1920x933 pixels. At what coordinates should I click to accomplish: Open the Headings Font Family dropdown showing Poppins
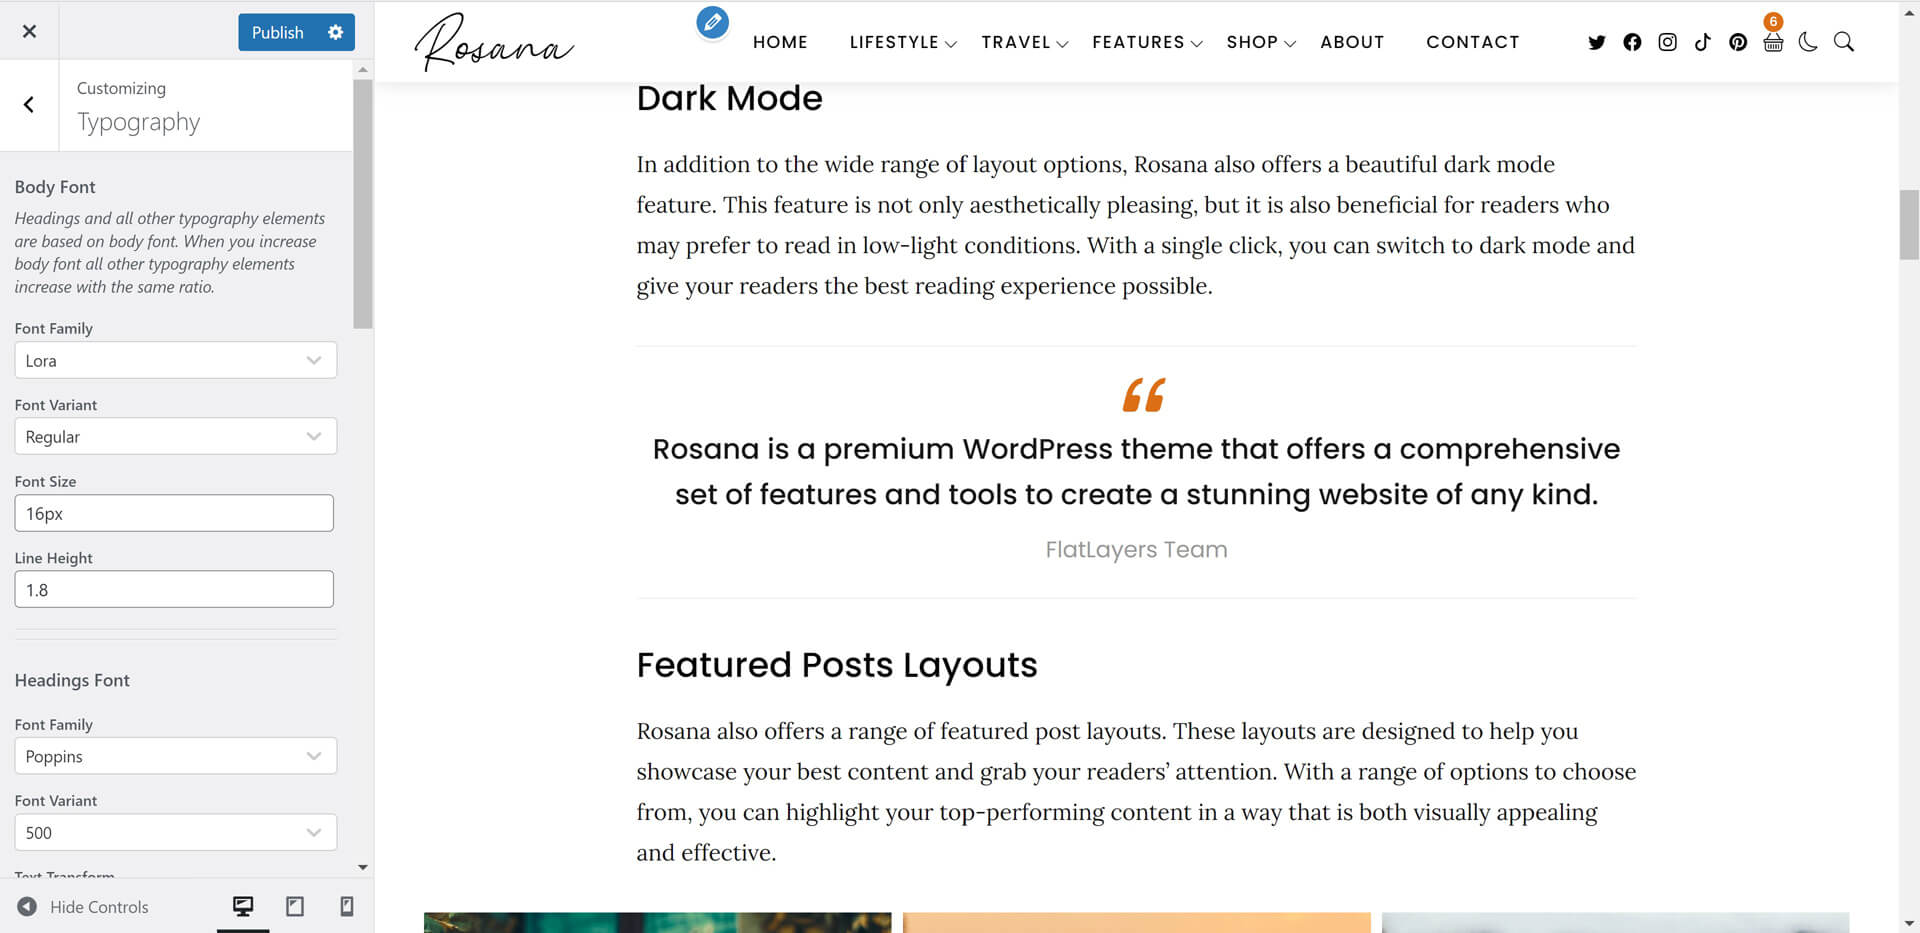point(175,756)
